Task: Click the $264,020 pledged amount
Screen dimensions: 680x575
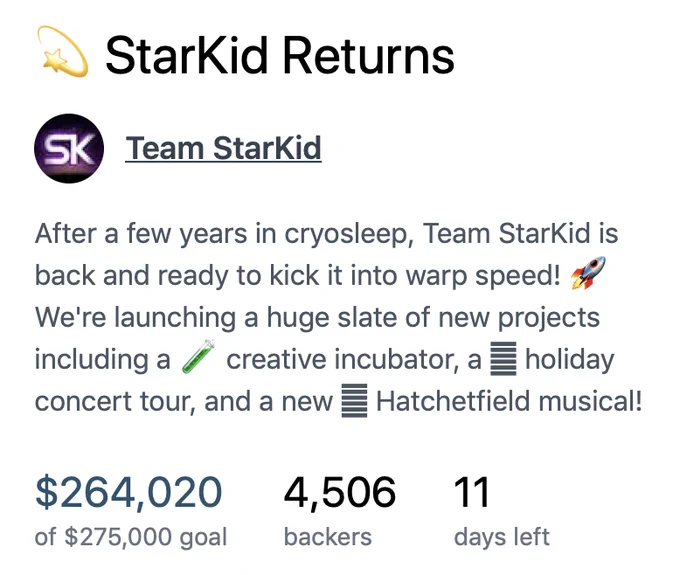Action: tap(128, 492)
